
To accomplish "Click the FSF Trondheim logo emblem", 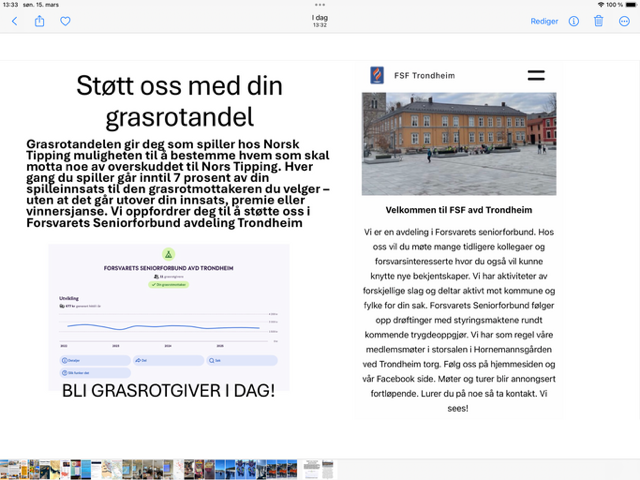I will (x=377, y=75).
